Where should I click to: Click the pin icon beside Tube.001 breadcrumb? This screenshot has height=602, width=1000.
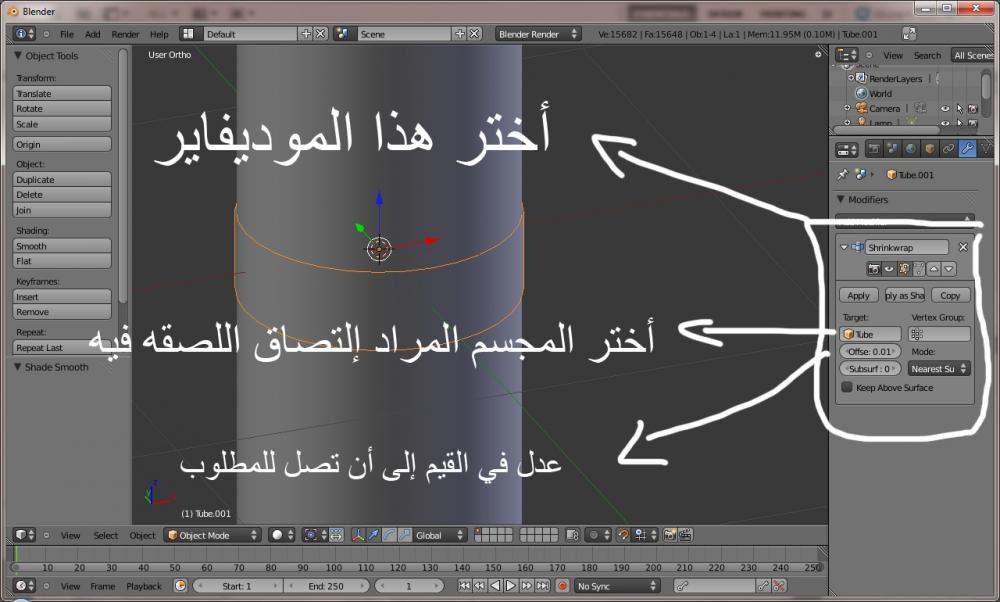pyautogui.click(x=843, y=175)
